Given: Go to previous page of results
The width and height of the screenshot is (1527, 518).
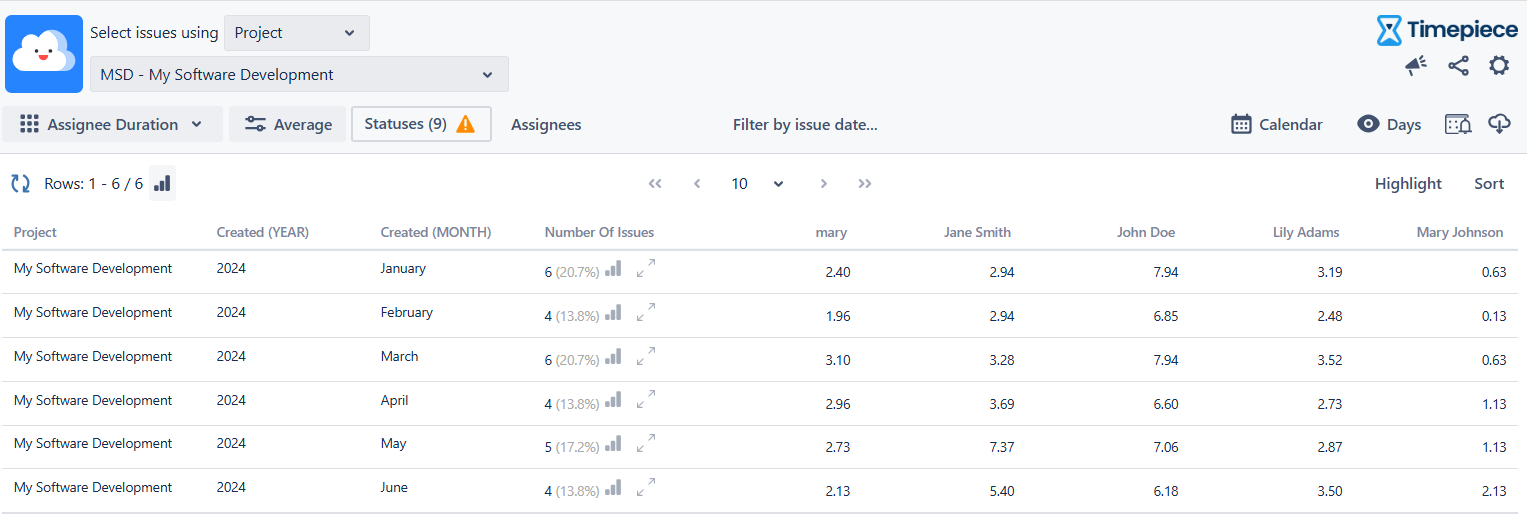Looking at the screenshot, I should coord(697,184).
